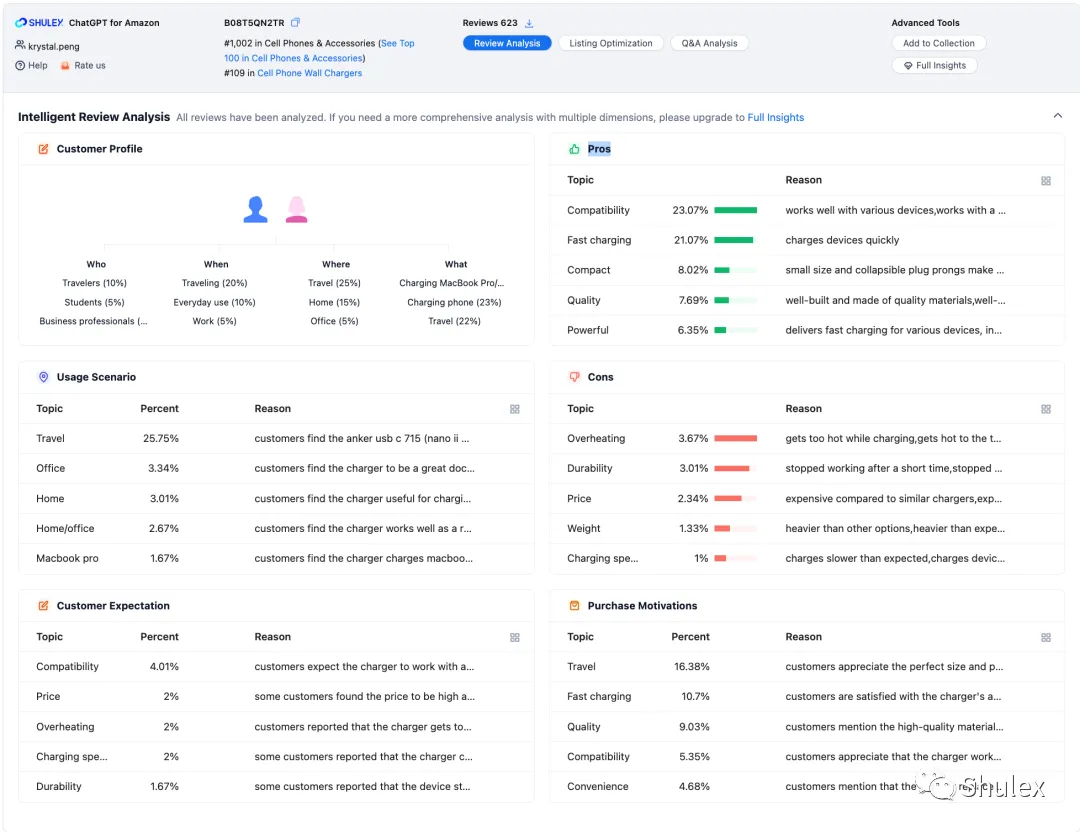Click the edit icon beside Customer Expectation
This screenshot has height=832, width=1080.
(43, 605)
